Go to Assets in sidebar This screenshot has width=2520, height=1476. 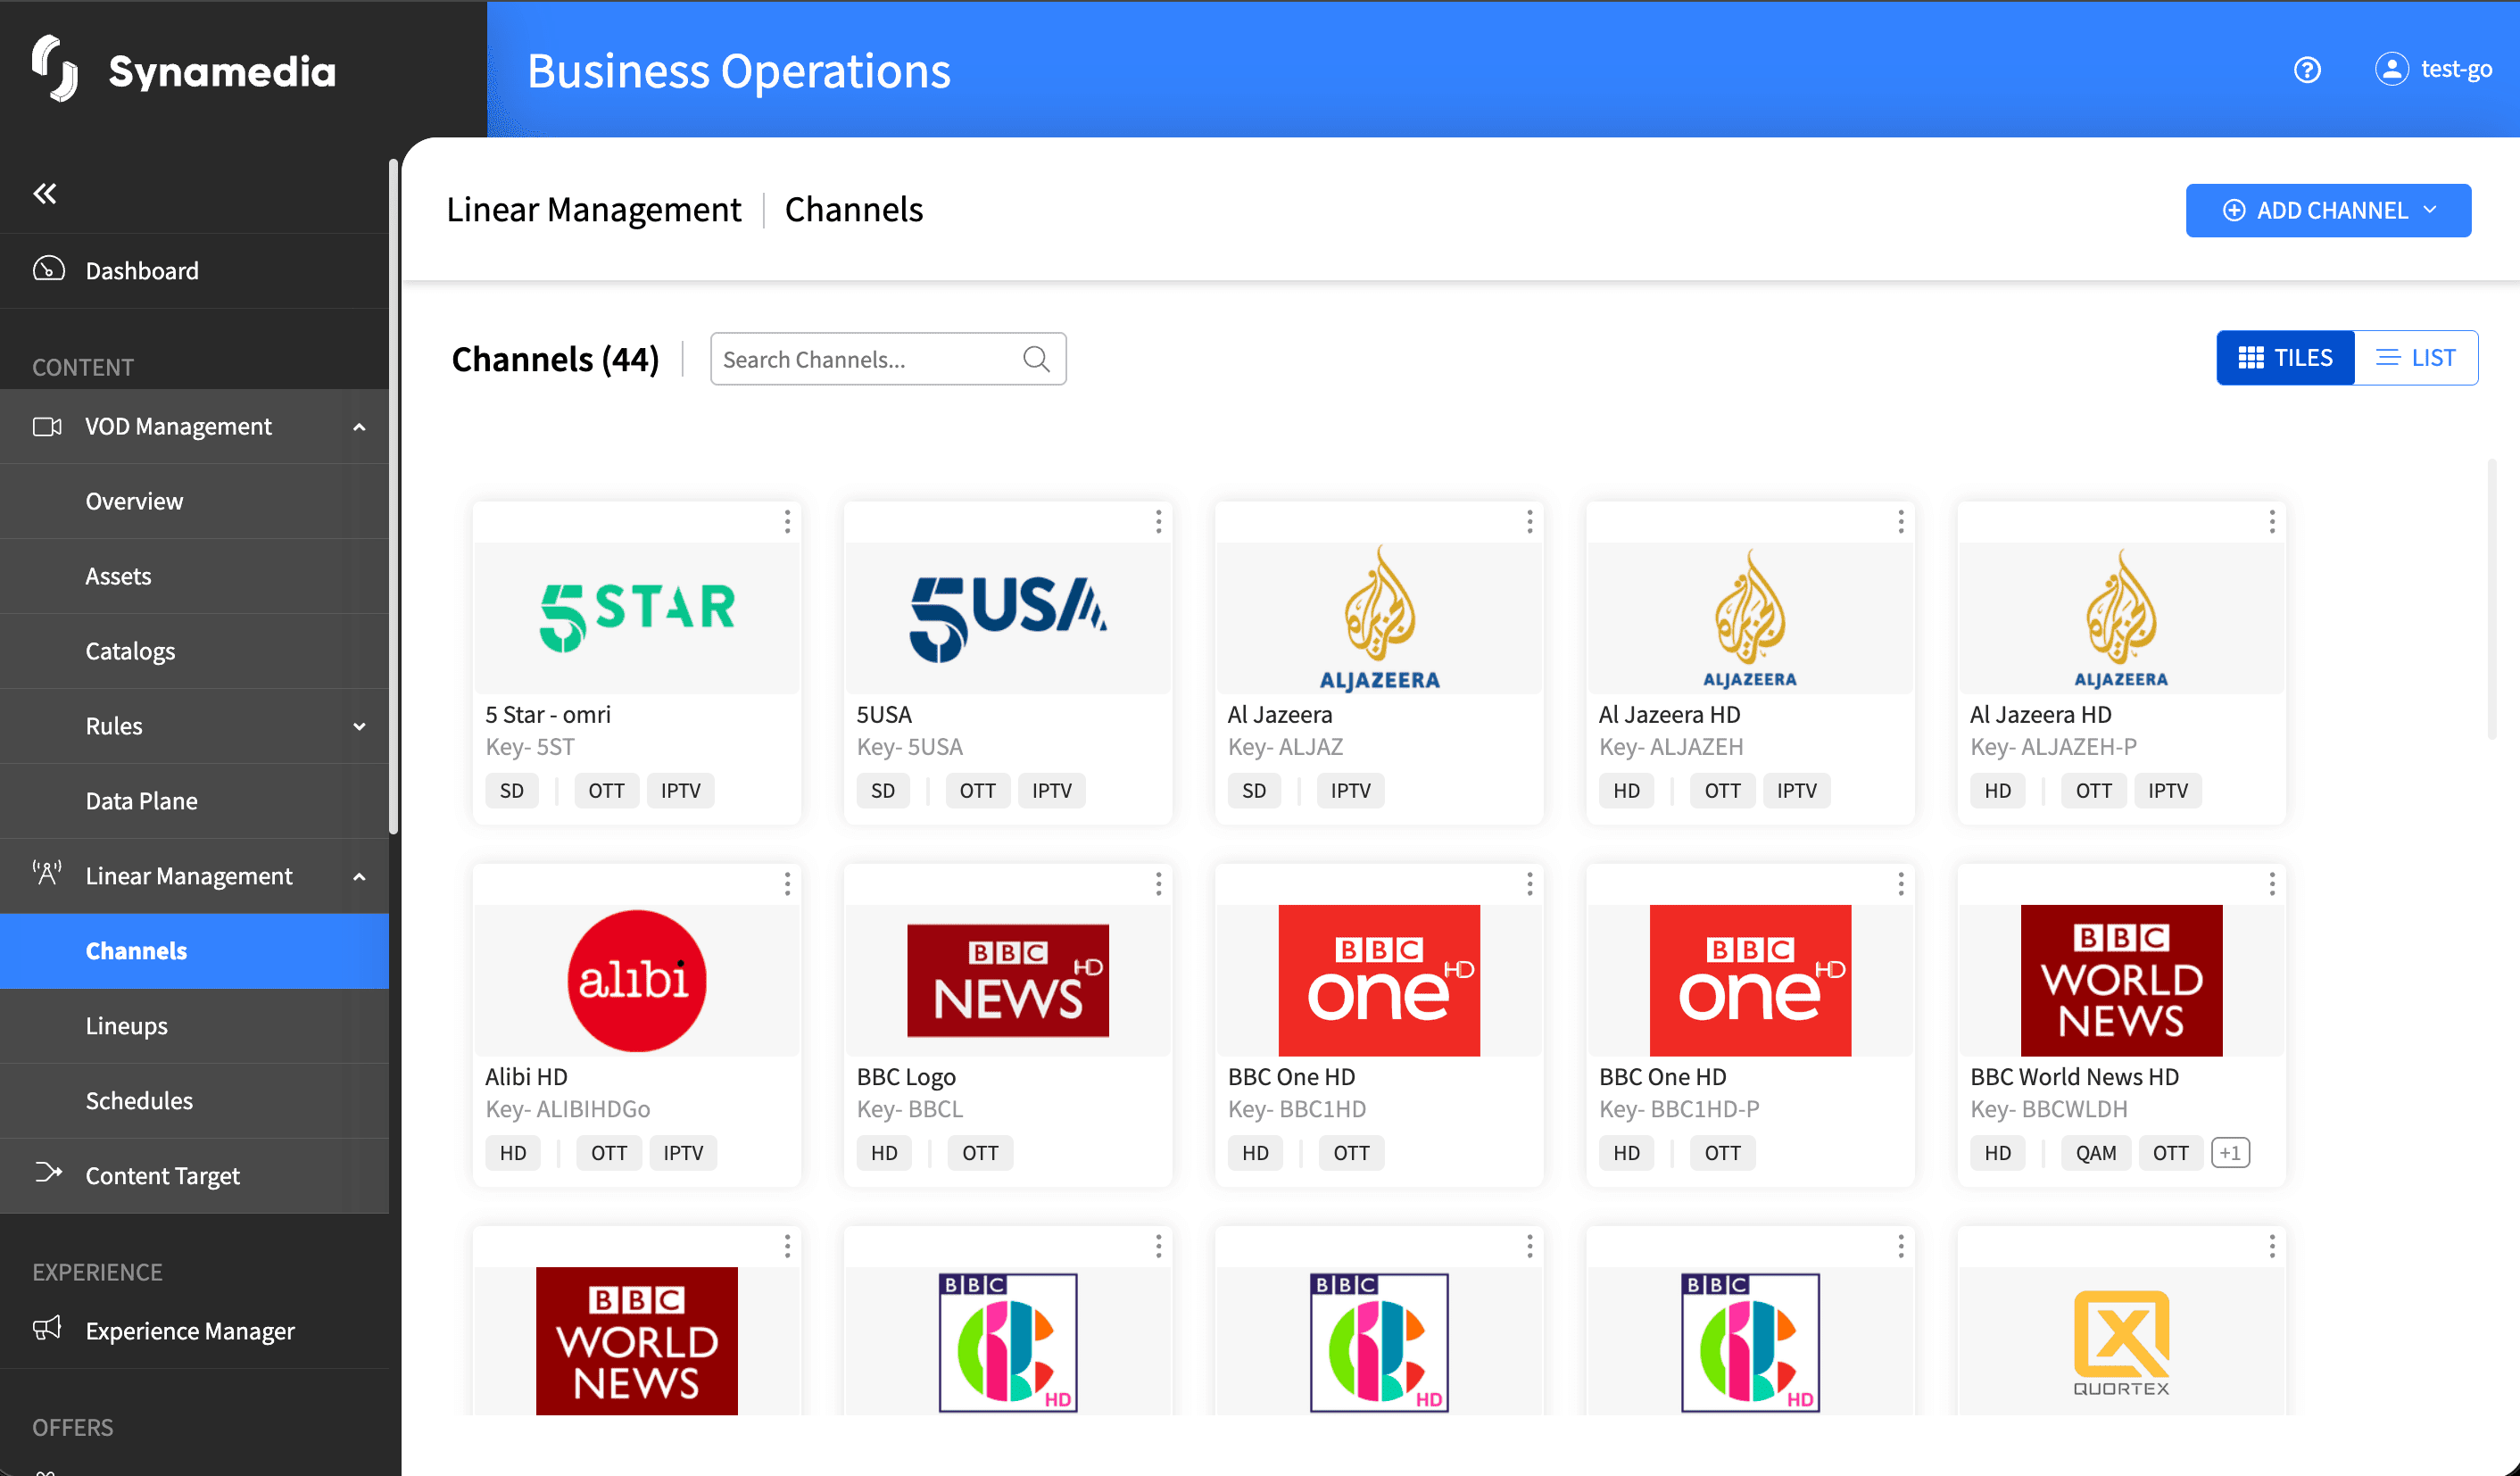click(x=195, y=576)
